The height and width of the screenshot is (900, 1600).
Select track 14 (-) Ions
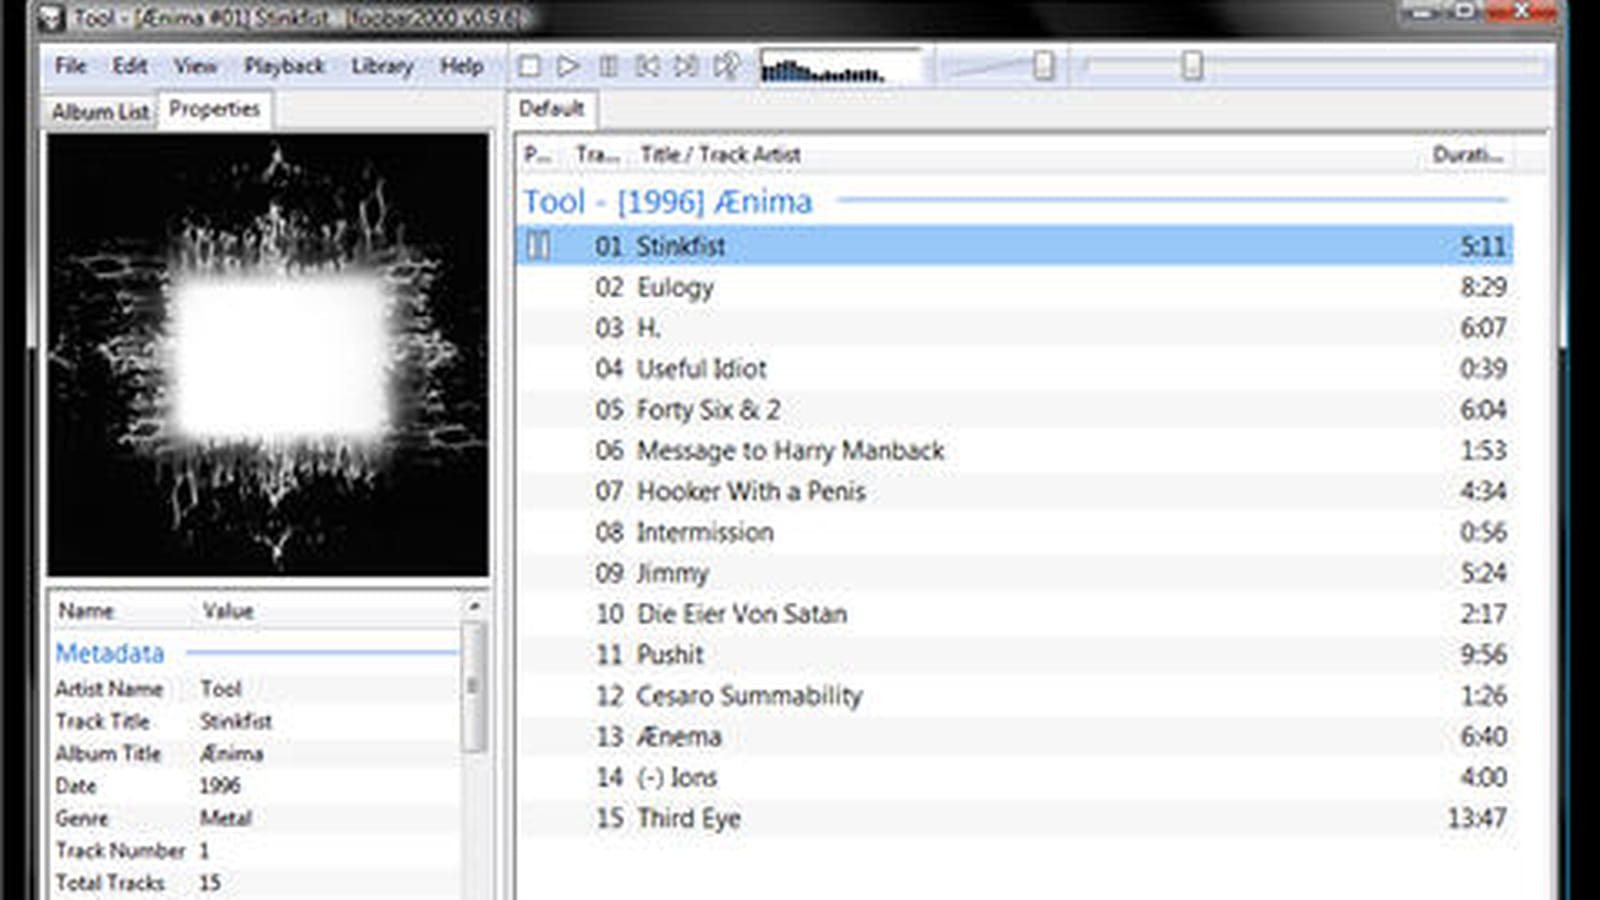(1015, 778)
